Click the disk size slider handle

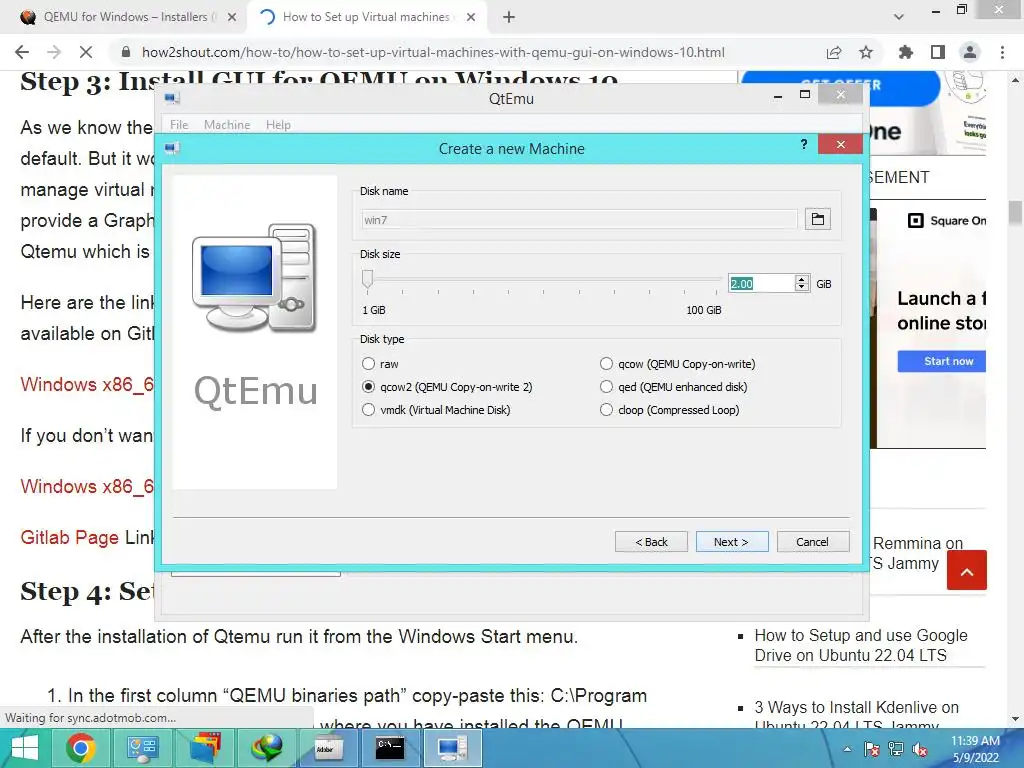(x=368, y=278)
